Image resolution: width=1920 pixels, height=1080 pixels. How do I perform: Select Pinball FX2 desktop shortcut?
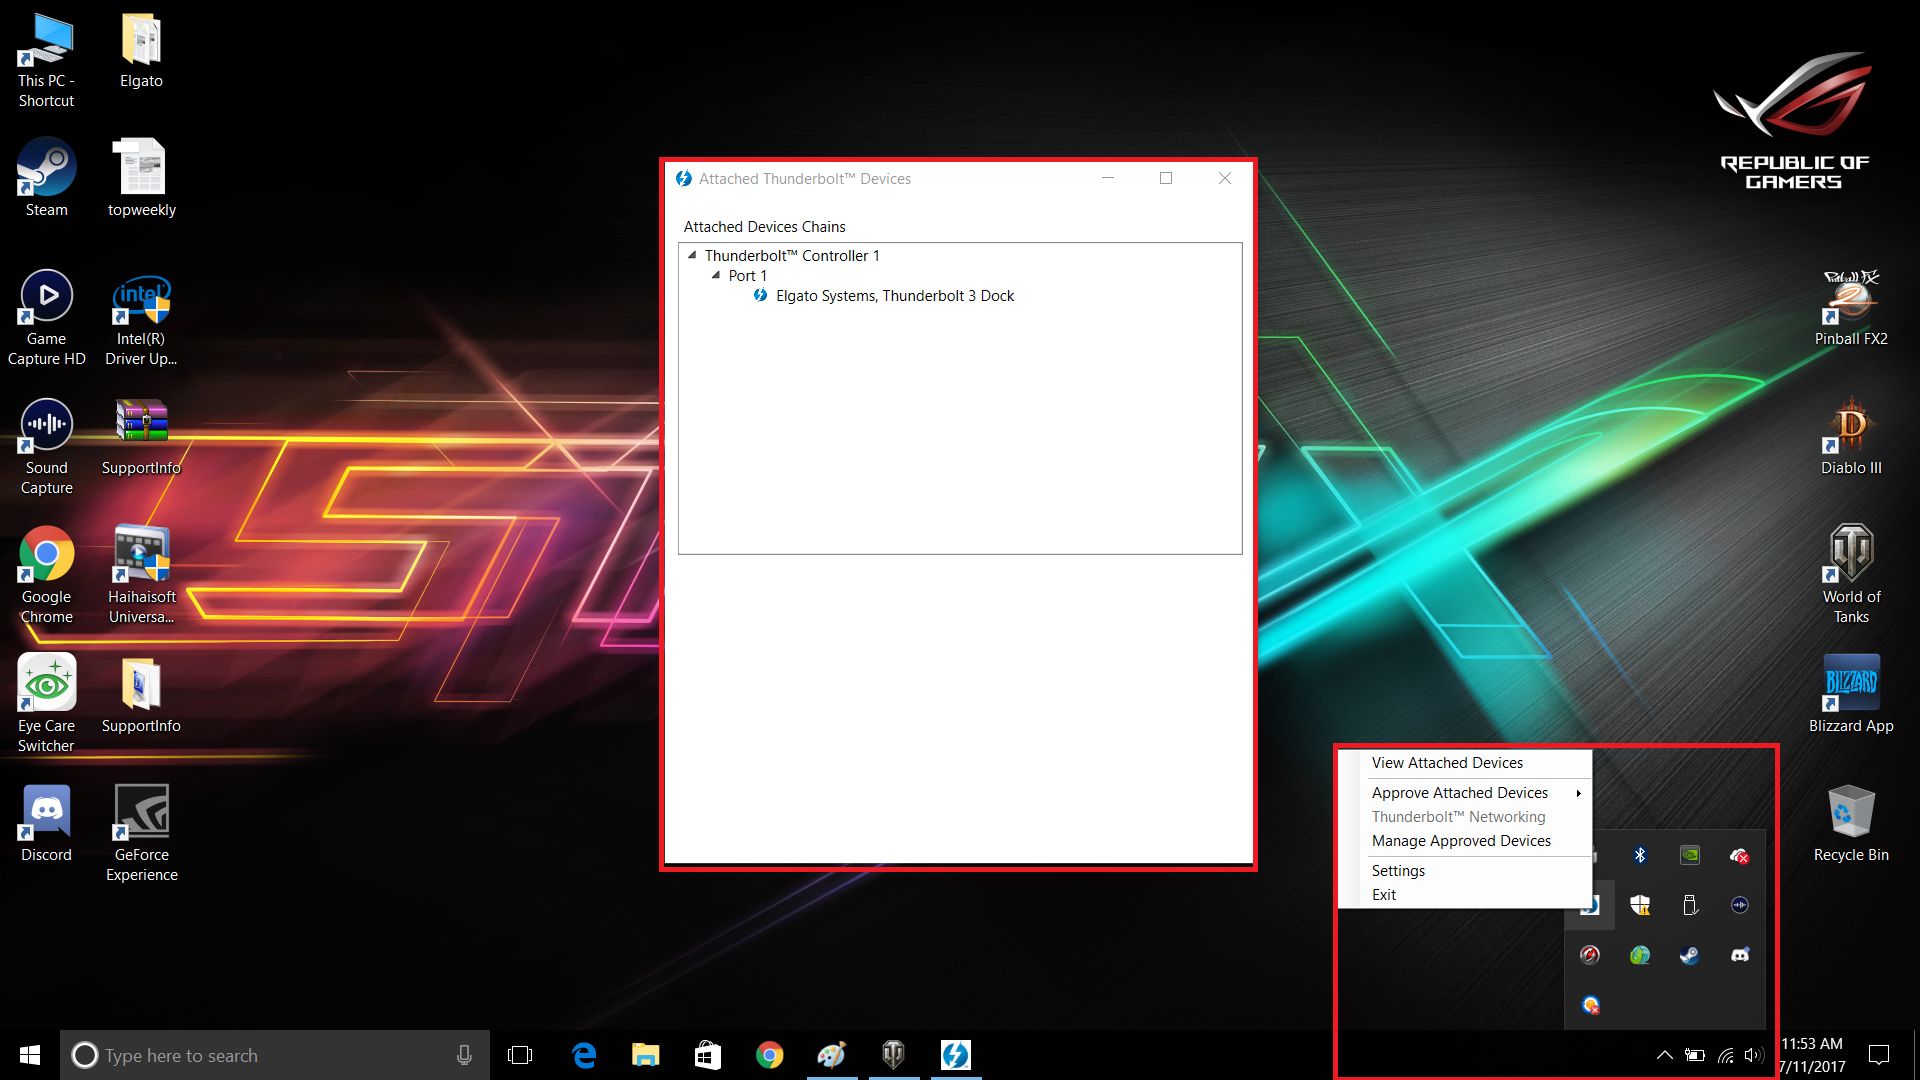click(x=1851, y=309)
